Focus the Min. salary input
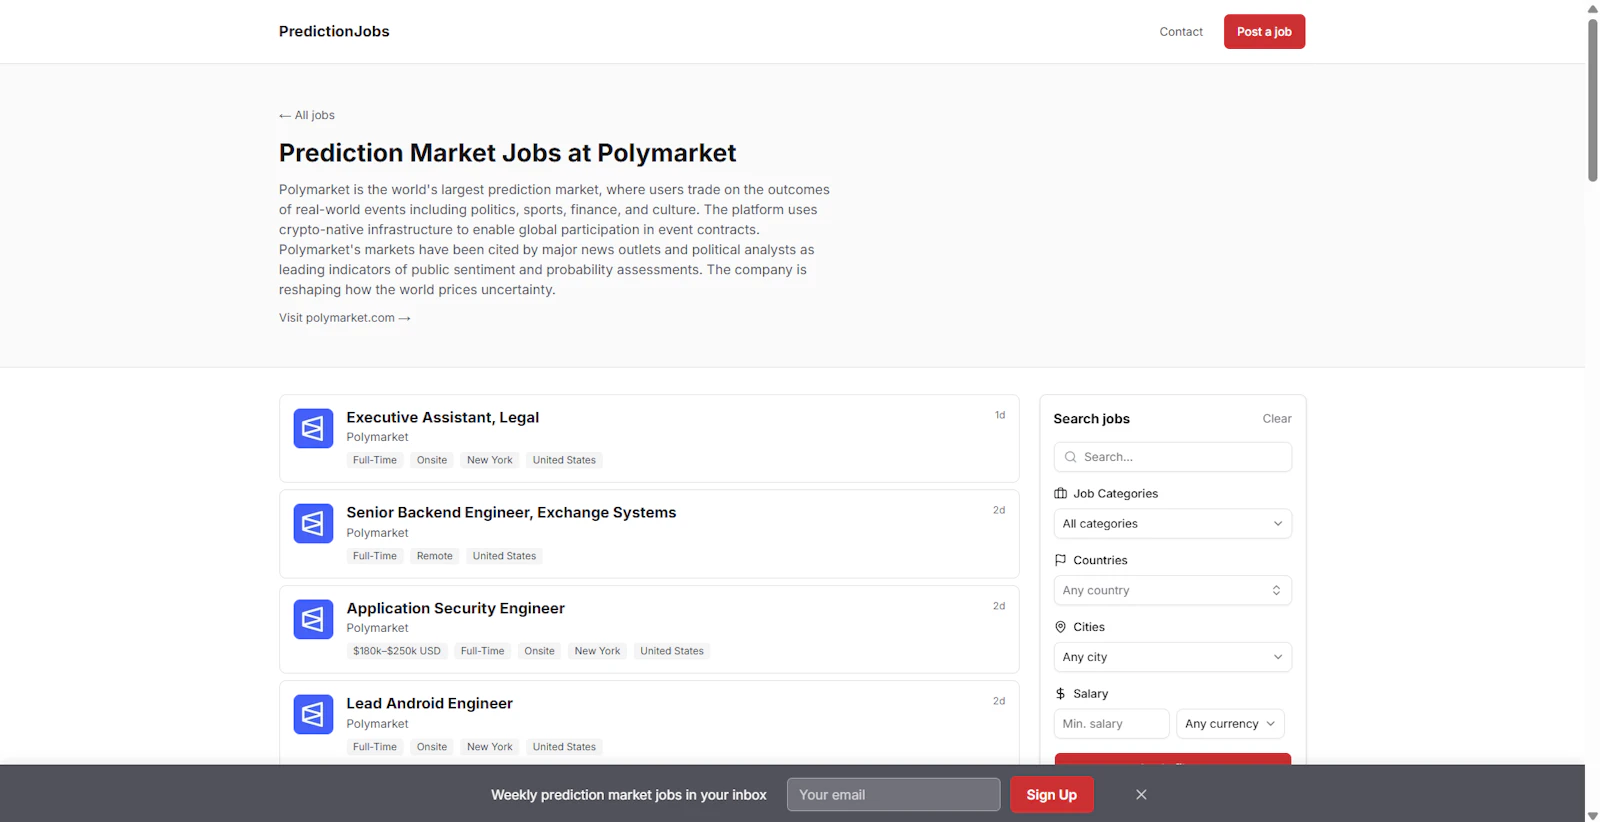 [x=1111, y=724]
